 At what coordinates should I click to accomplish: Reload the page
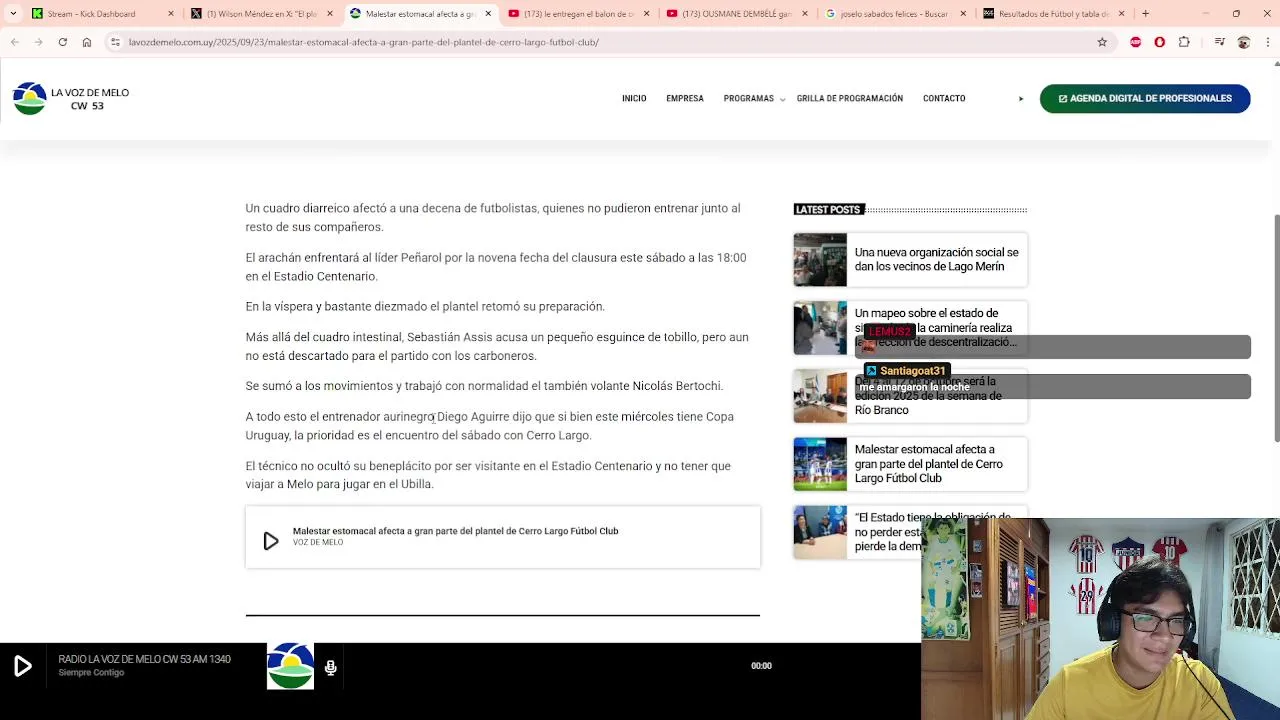click(62, 42)
